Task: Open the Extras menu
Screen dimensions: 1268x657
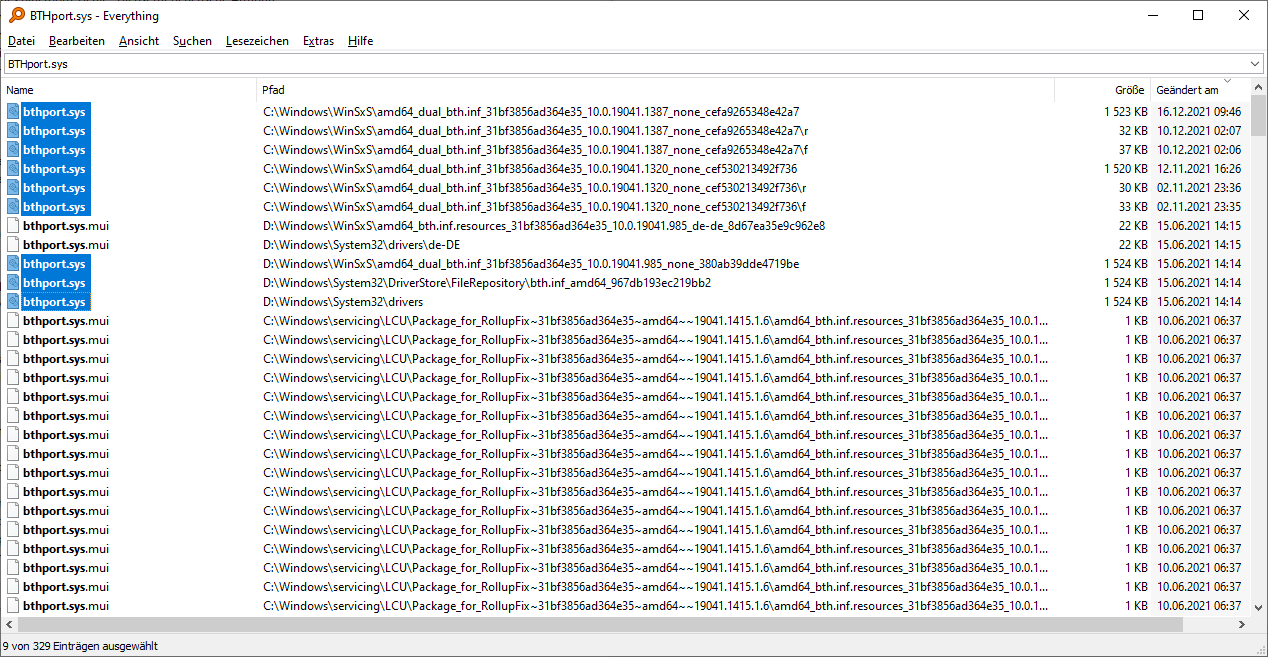Action: [x=318, y=41]
